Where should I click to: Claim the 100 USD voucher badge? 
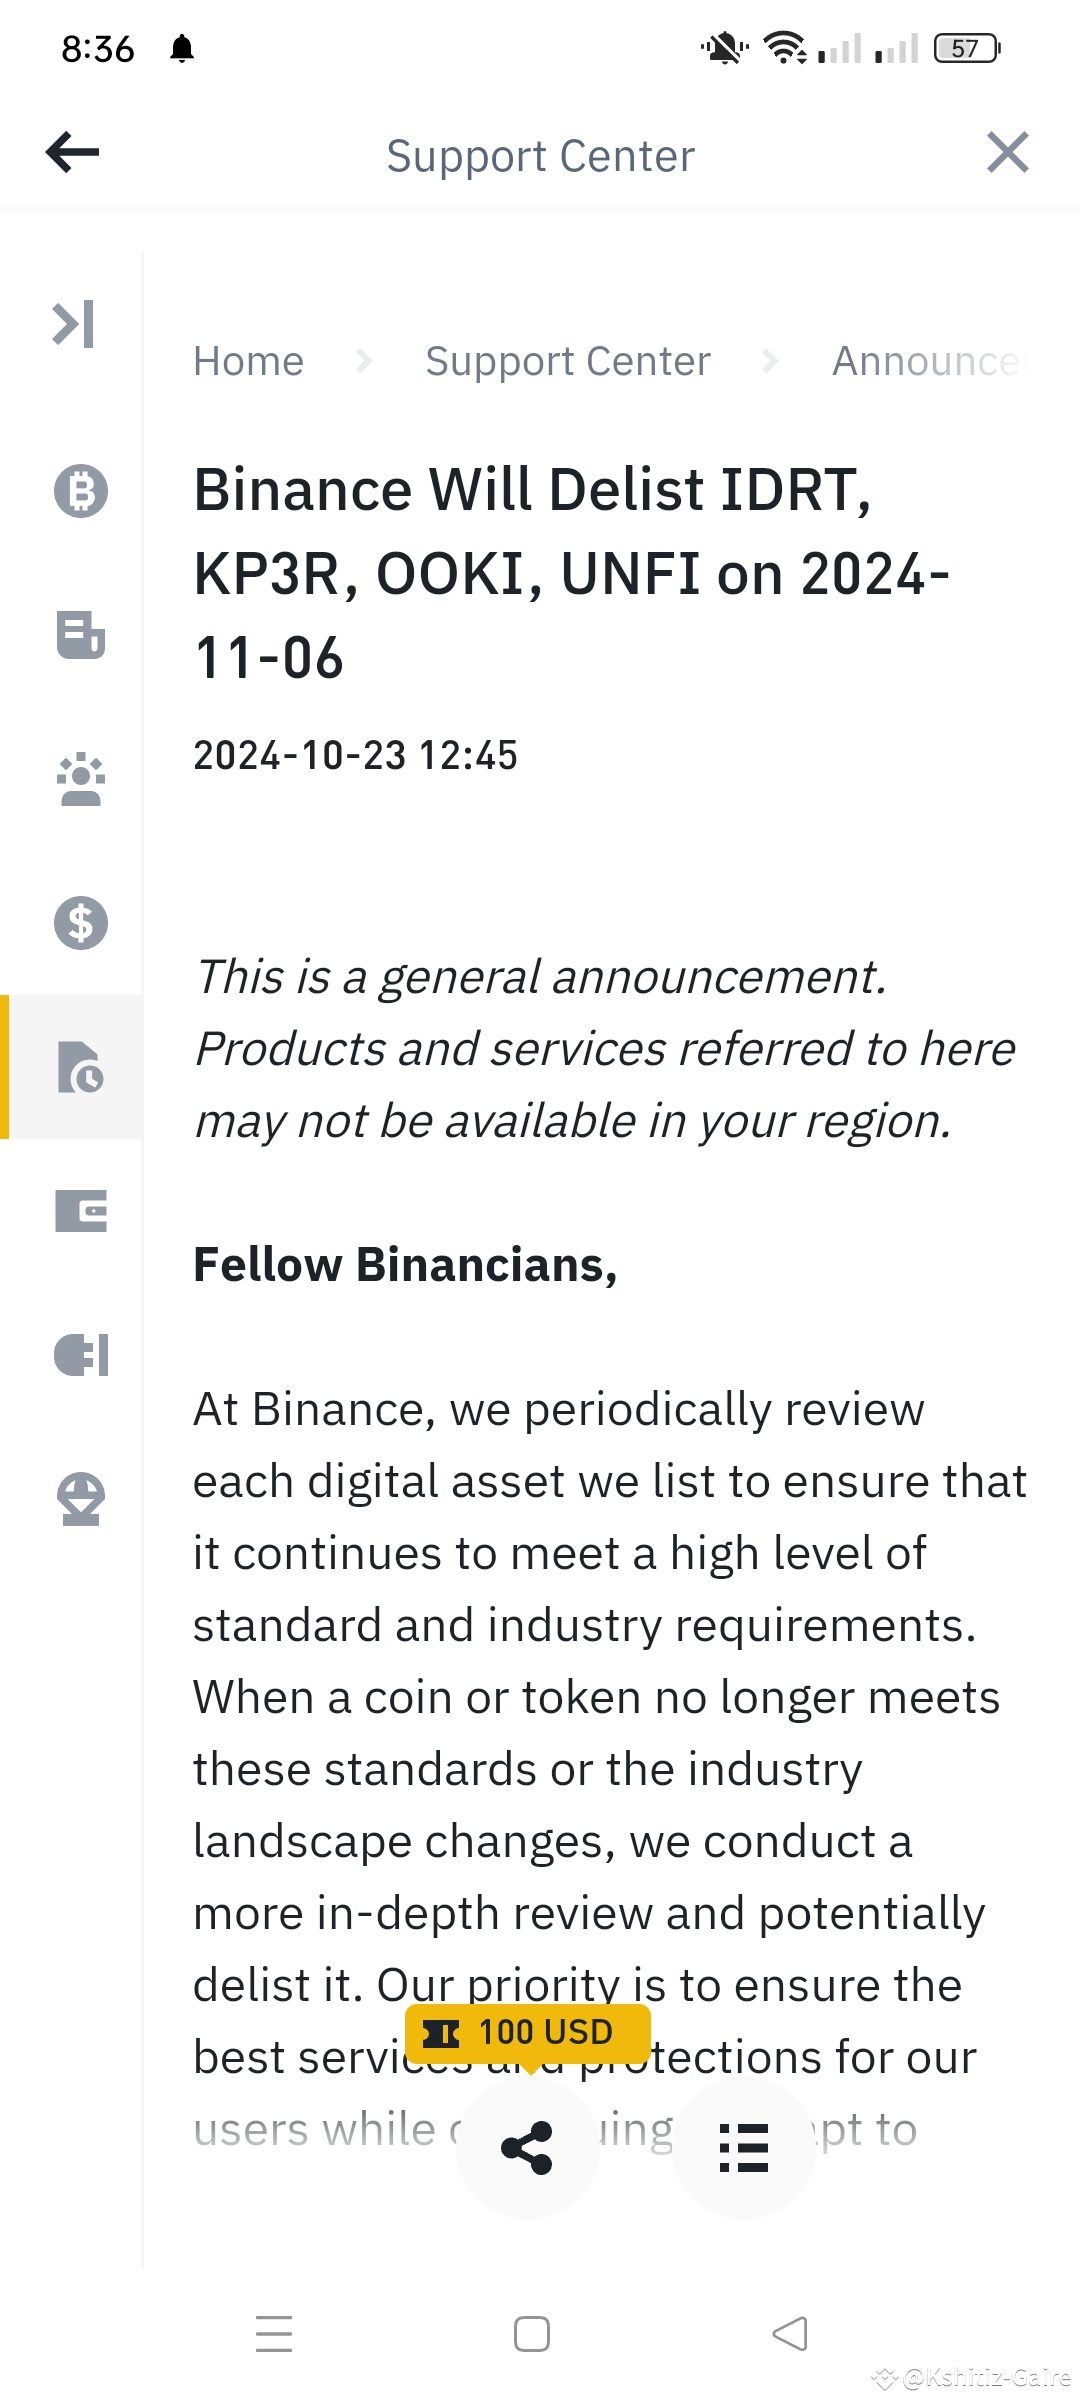527,2031
